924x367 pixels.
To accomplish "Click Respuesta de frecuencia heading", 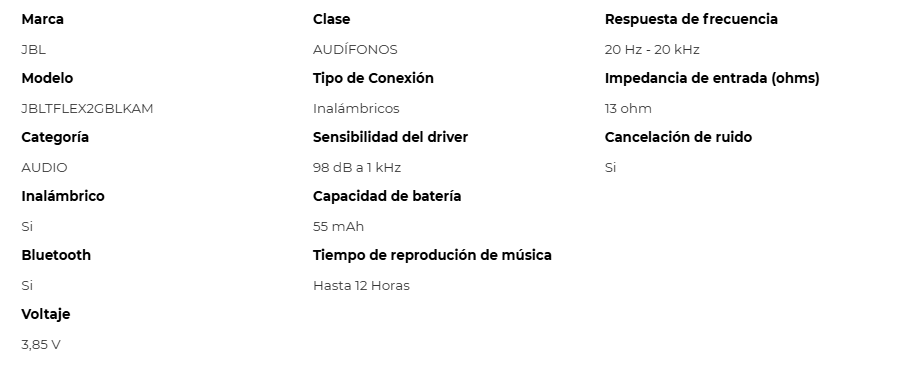I will pyautogui.click(x=691, y=19).
